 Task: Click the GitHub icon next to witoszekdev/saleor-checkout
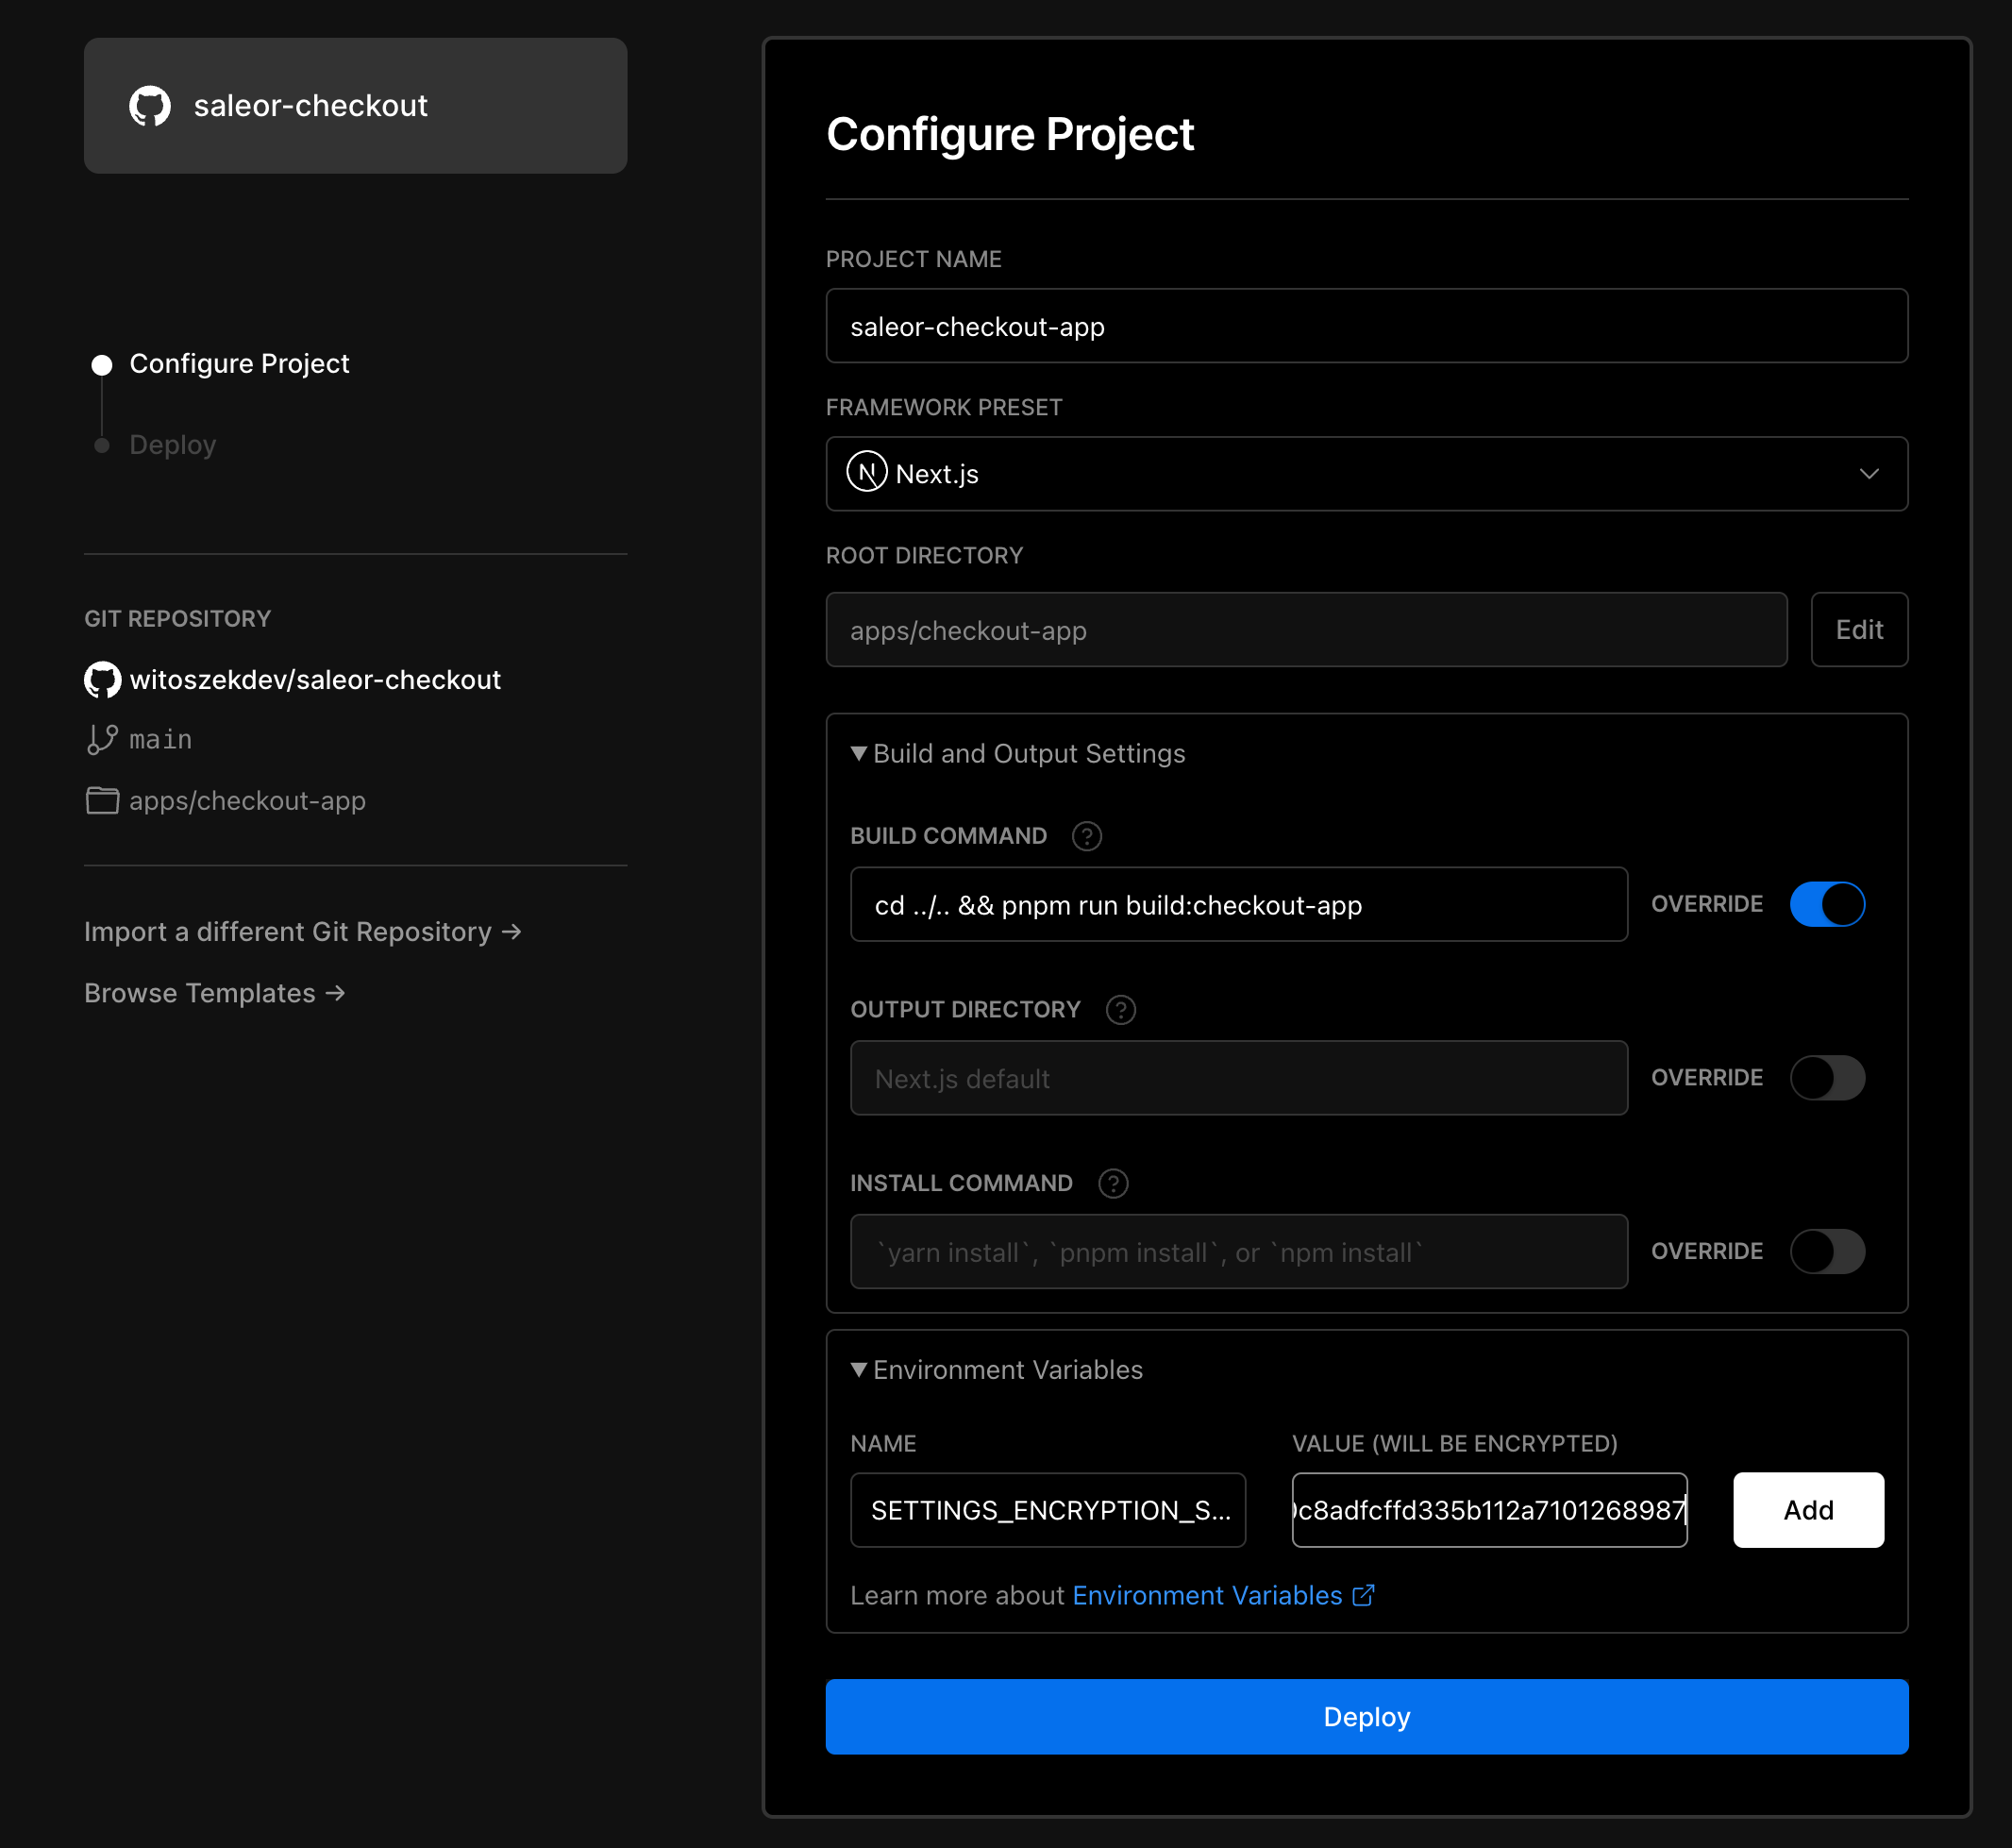tap(102, 680)
